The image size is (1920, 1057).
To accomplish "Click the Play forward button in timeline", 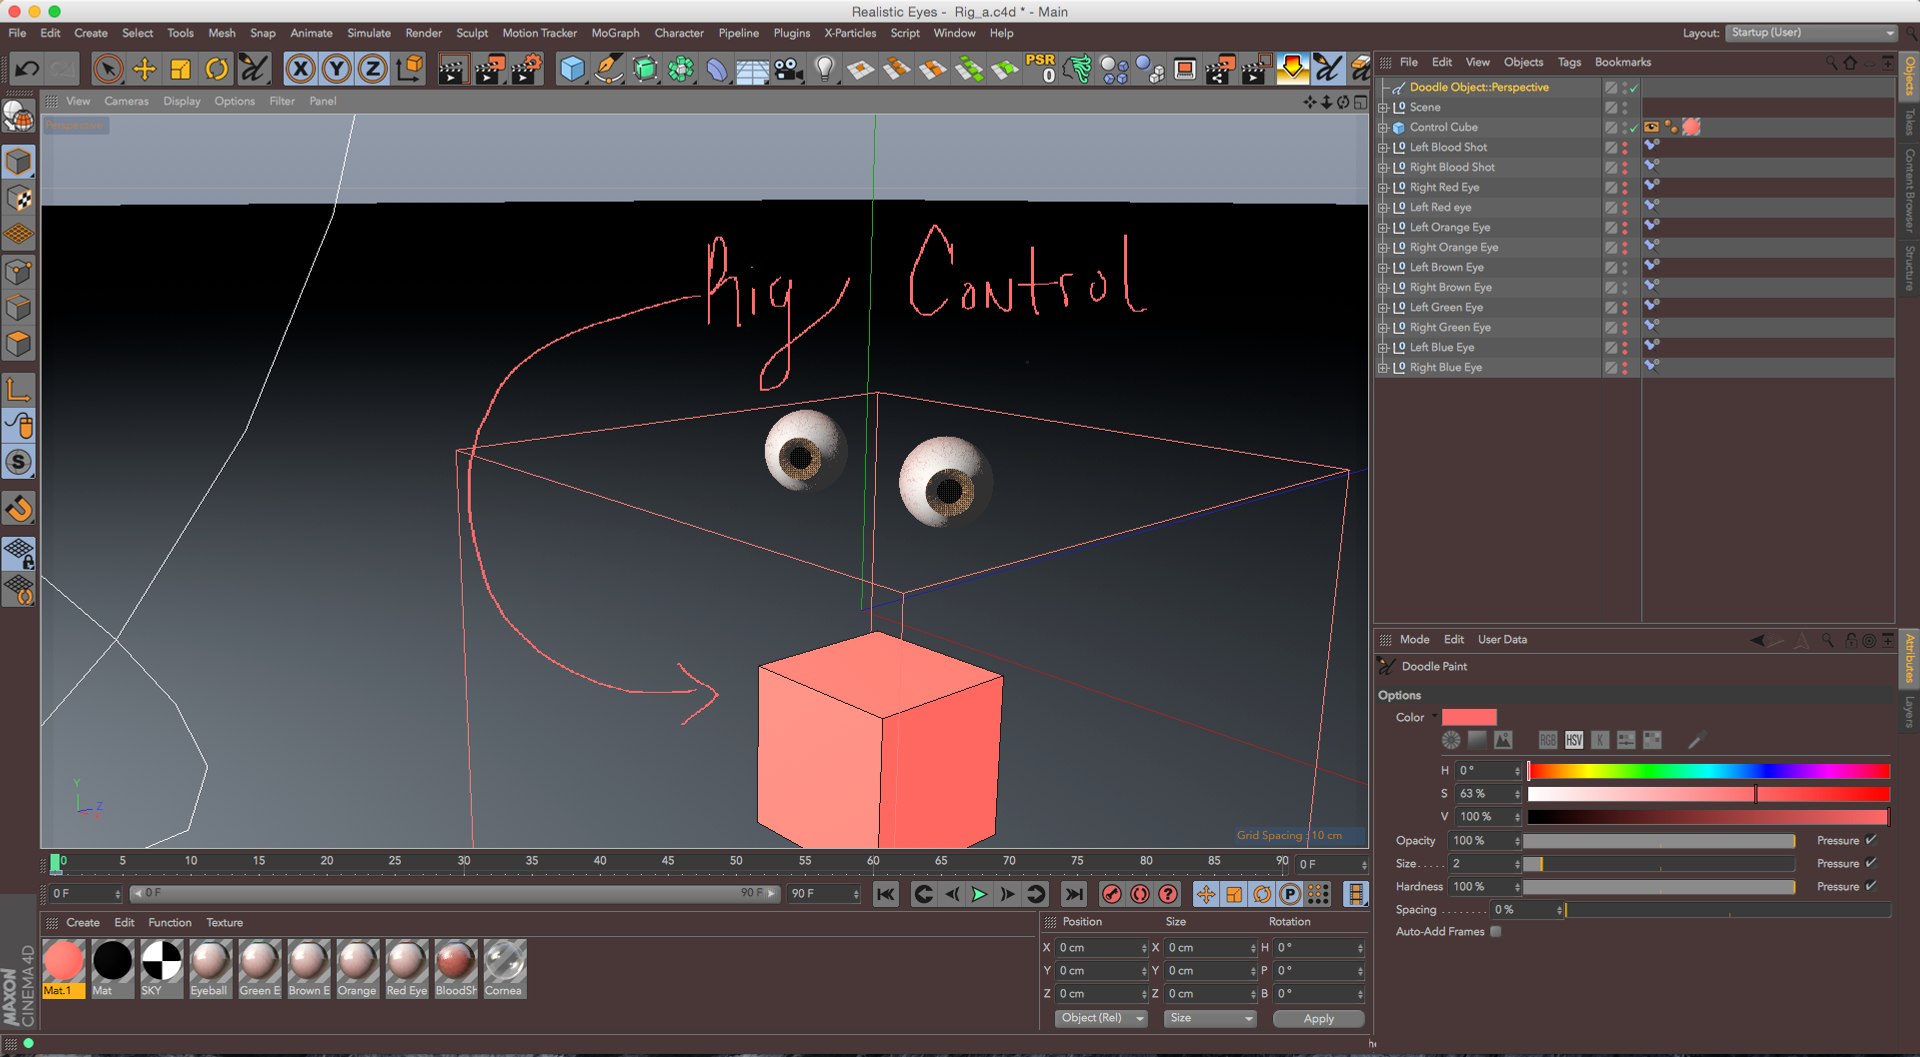I will click(x=979, y=894).
